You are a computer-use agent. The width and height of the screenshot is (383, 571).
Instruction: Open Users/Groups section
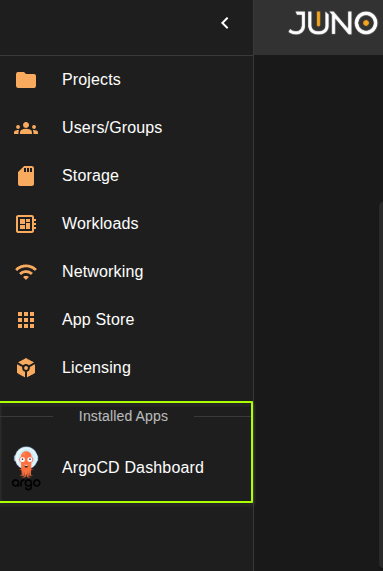112,127
